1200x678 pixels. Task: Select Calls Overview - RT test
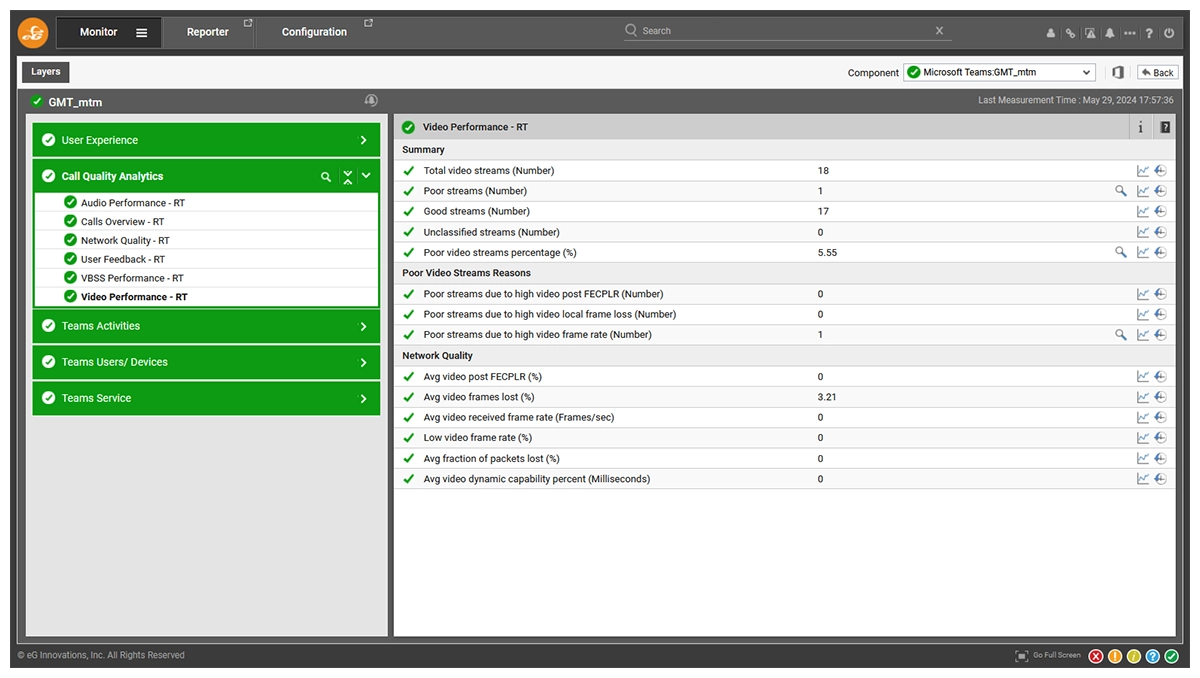click(123, 221)
